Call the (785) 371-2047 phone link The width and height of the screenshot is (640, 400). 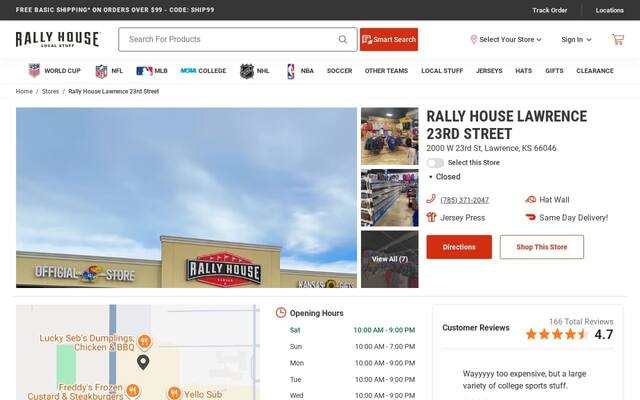click(464, 200)
